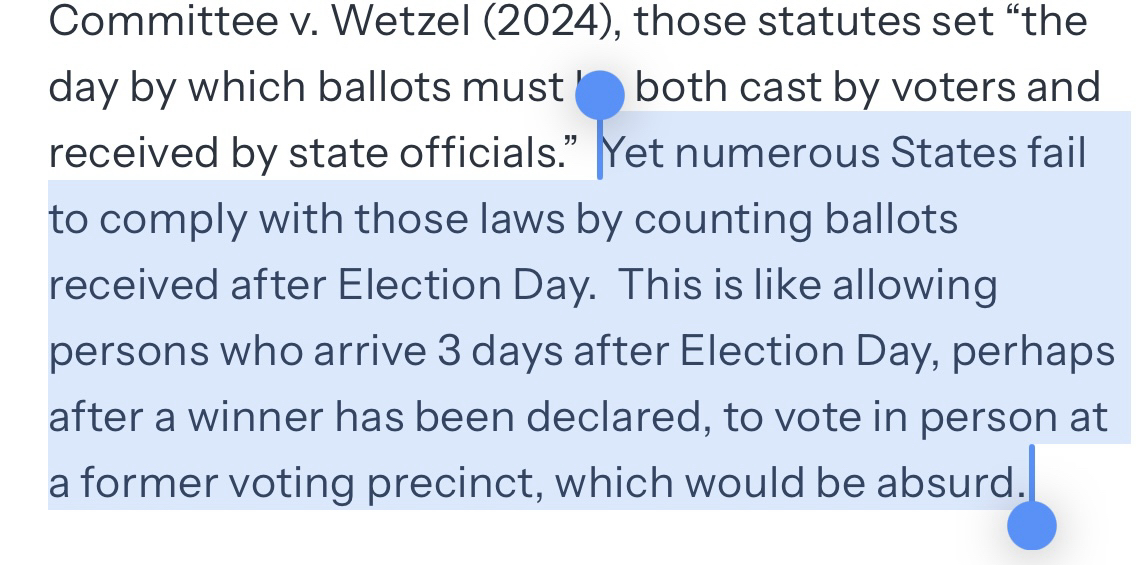Tap the word "absurd" at the selection end
Image resolution: width=1145 pixels, height=565 pixels.
(x=945, y=484)
